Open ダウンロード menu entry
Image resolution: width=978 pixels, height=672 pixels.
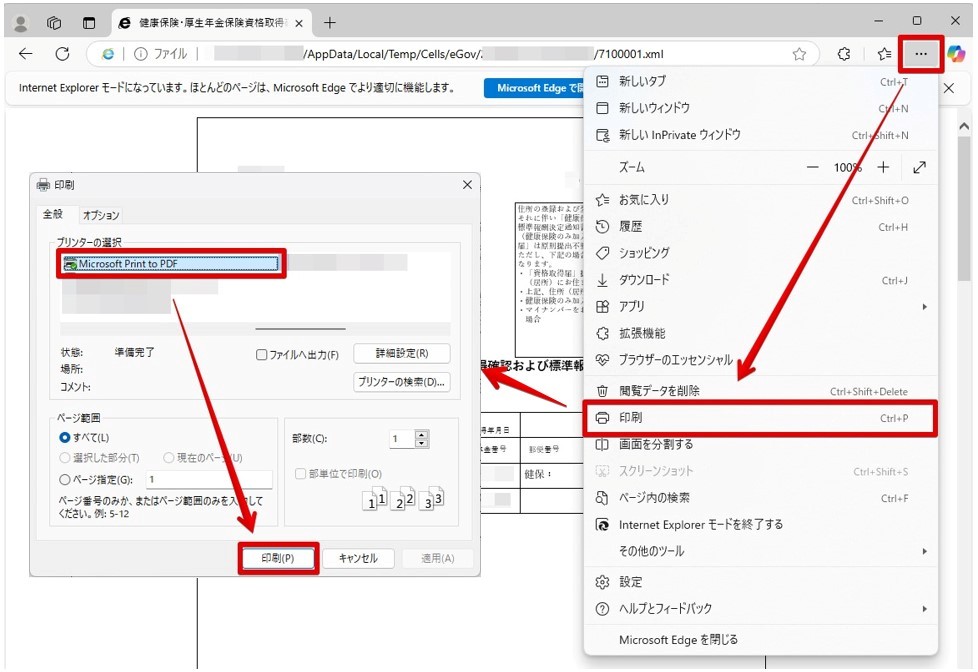(x=760, y=280)
